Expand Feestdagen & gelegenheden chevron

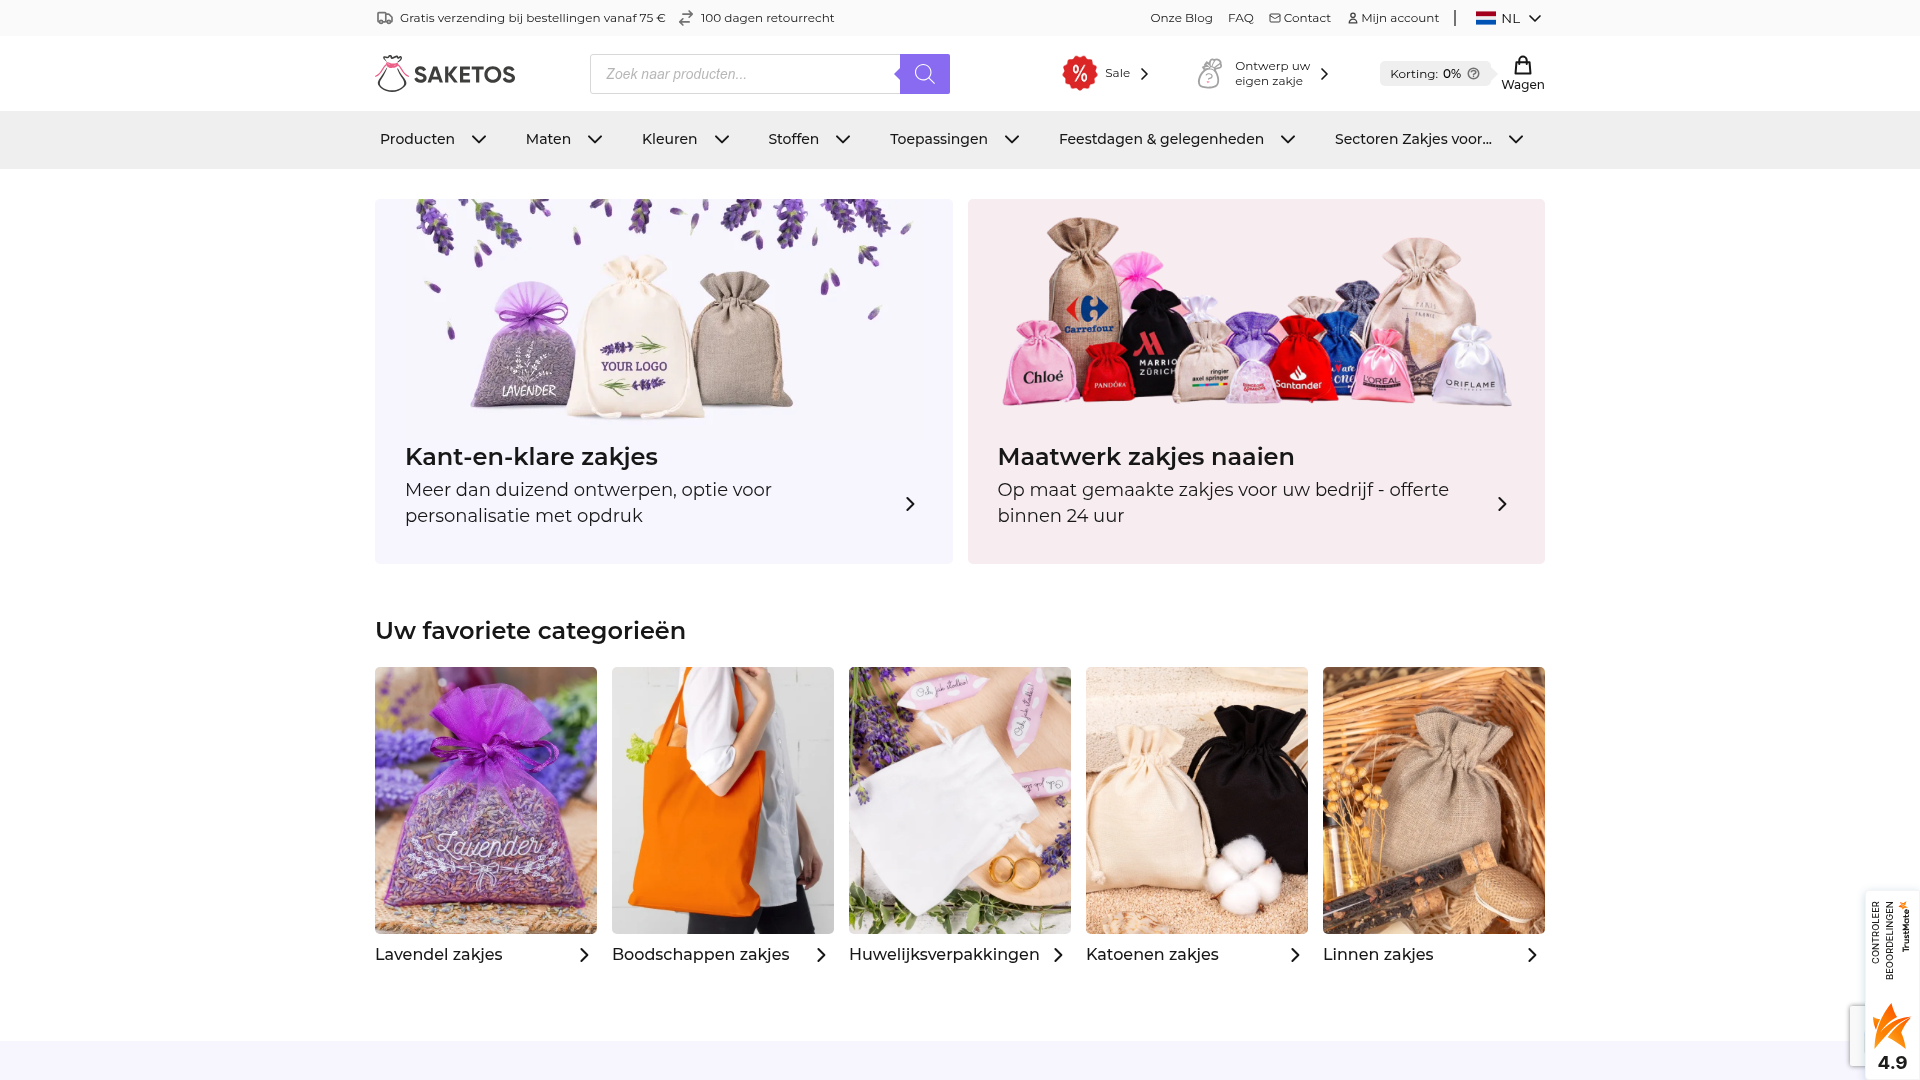1288,139
